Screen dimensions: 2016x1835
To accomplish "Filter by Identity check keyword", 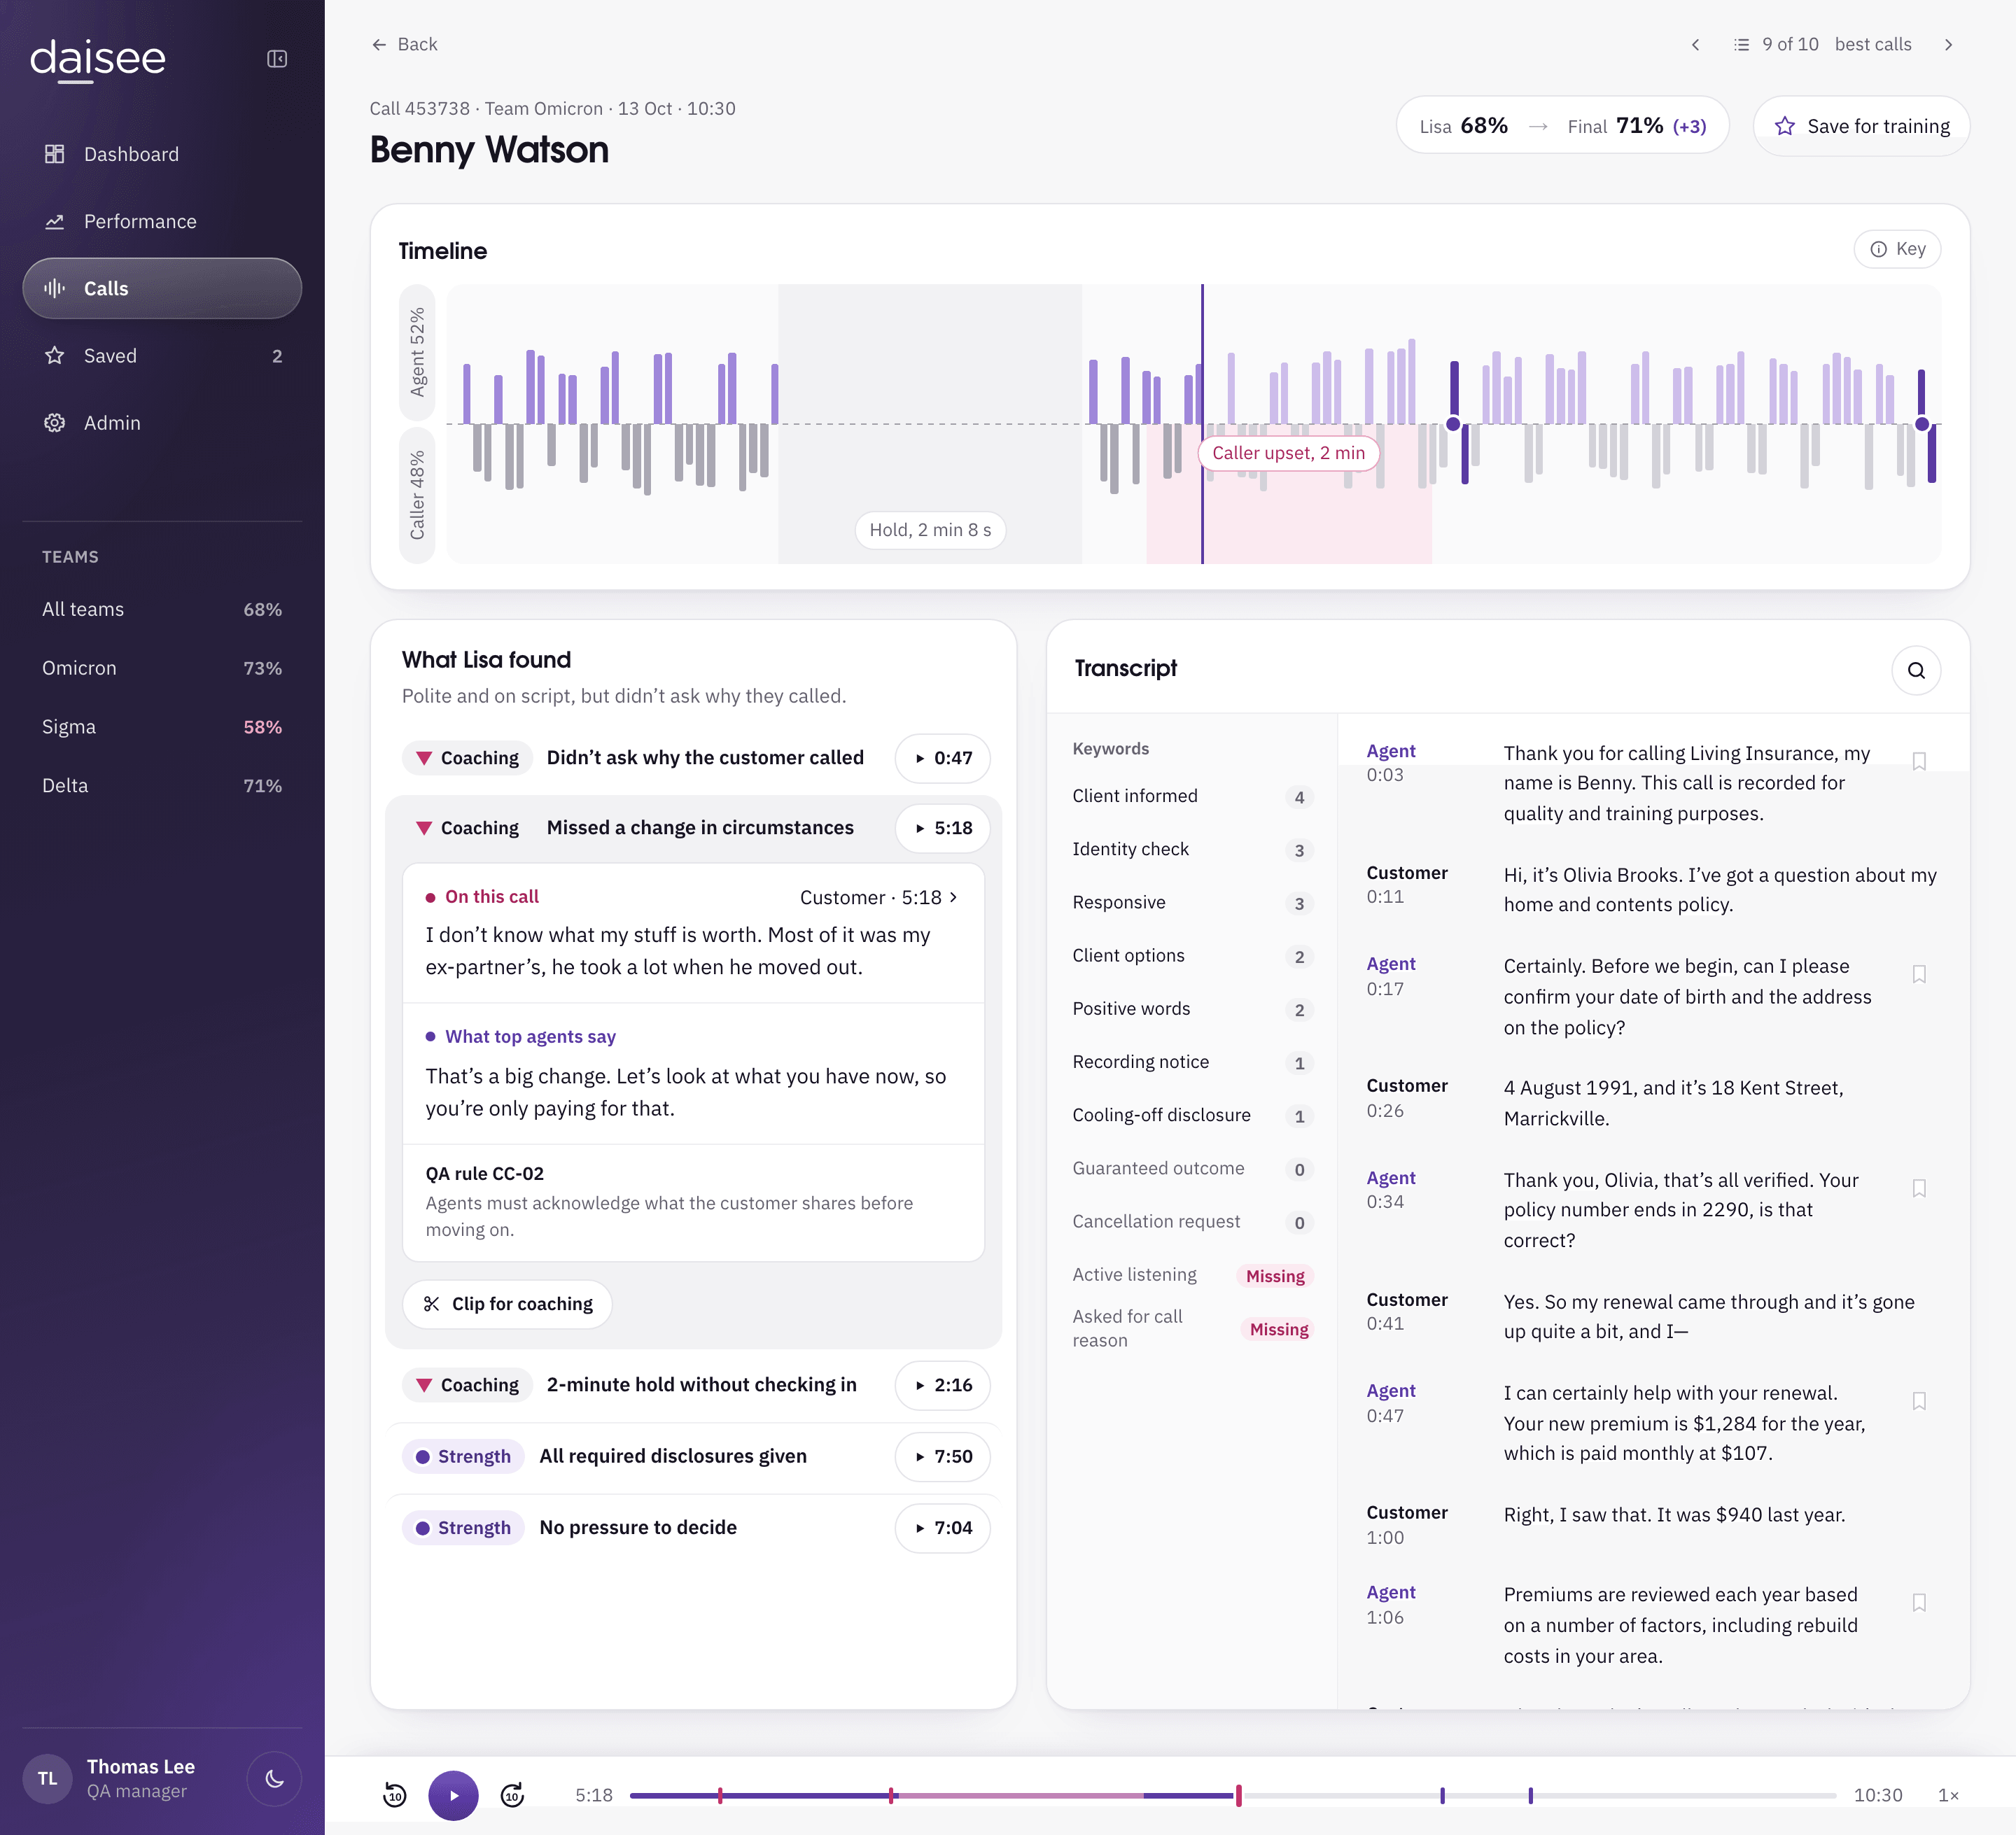I will point(1192,849).
